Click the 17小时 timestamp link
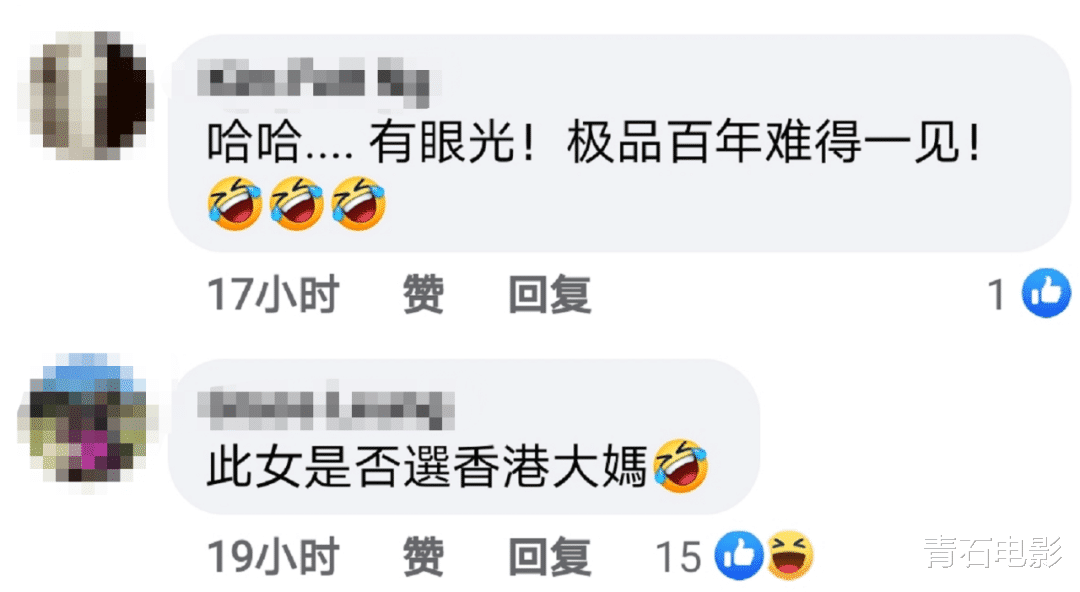 pos(273,294)
